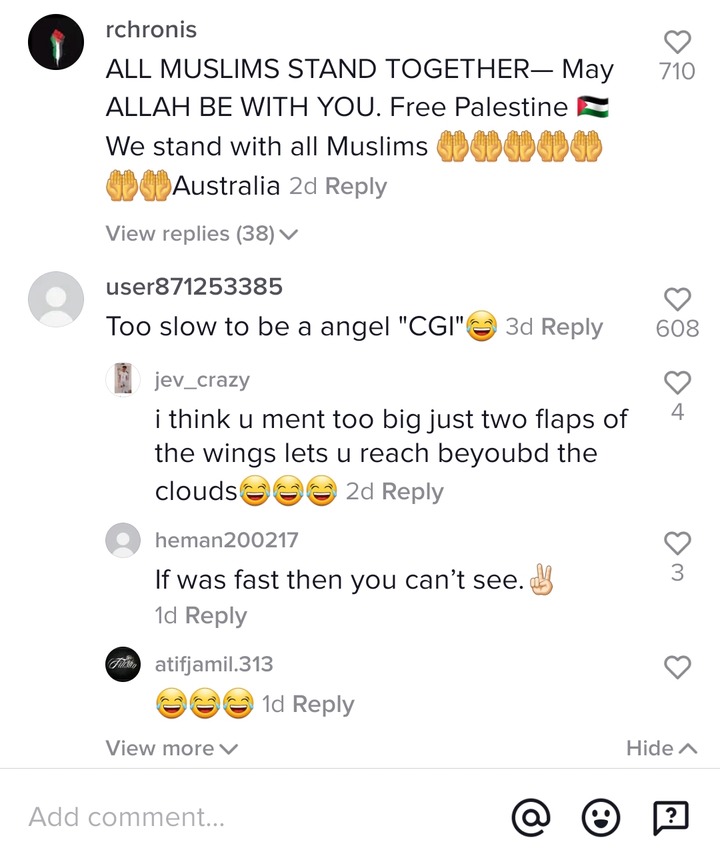Open jev_crazy's profile thumbnail

tap(123, 379)
